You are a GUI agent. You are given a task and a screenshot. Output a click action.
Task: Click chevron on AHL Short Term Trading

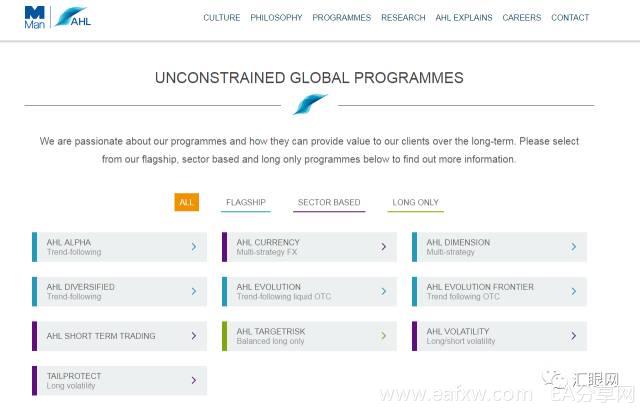coord(194,336)
